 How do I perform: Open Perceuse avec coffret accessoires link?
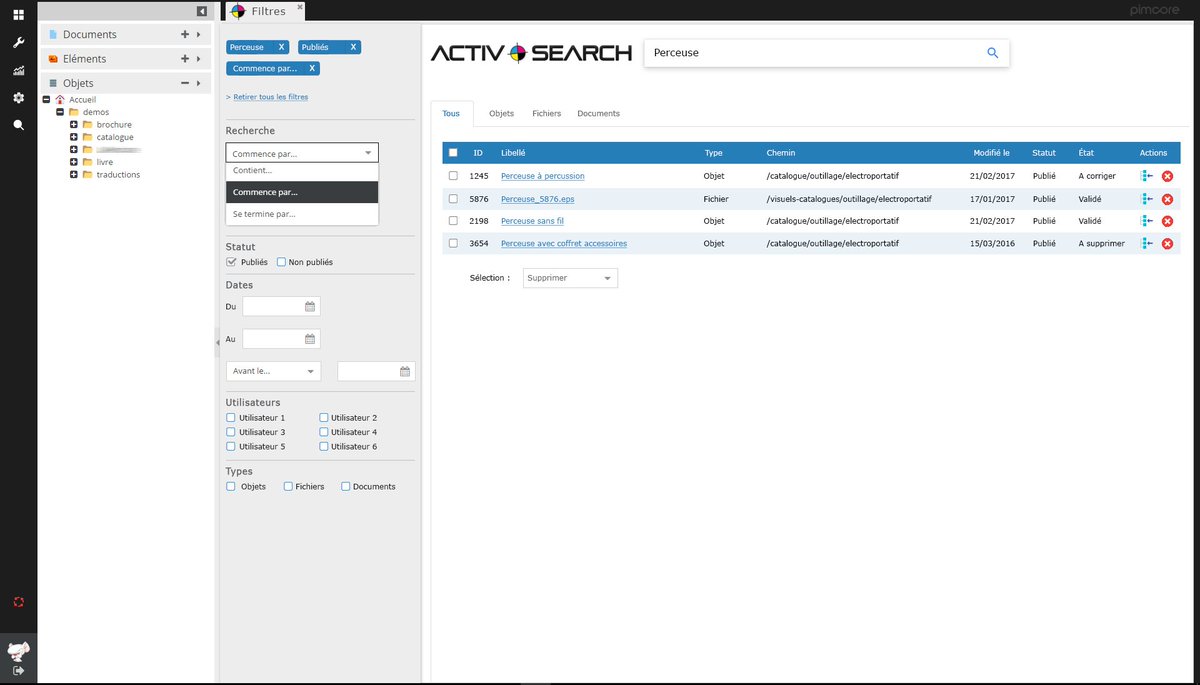point(564,243)
